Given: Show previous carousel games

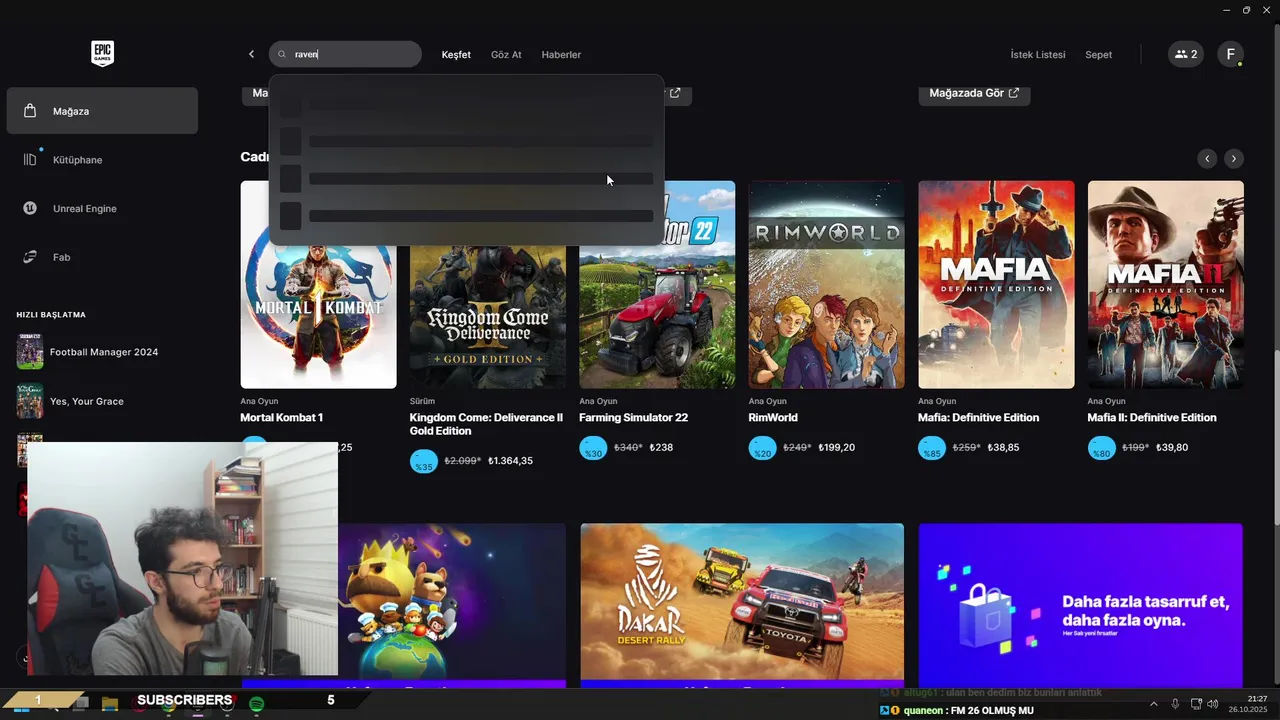Looking at the screenshot, I should (1207, 158).
